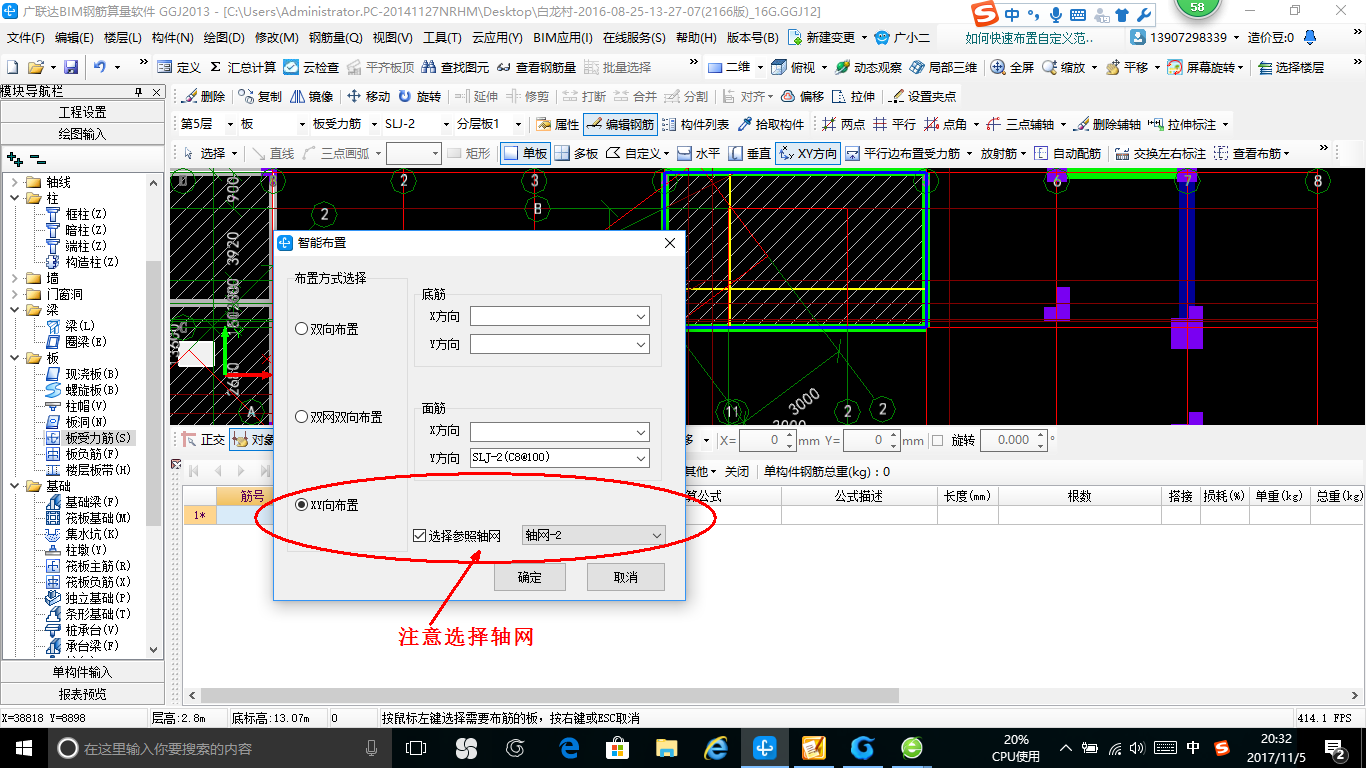Open 在线服务(S) menu
This screenshot has width=1366, height=768.
tap(634, 38)
